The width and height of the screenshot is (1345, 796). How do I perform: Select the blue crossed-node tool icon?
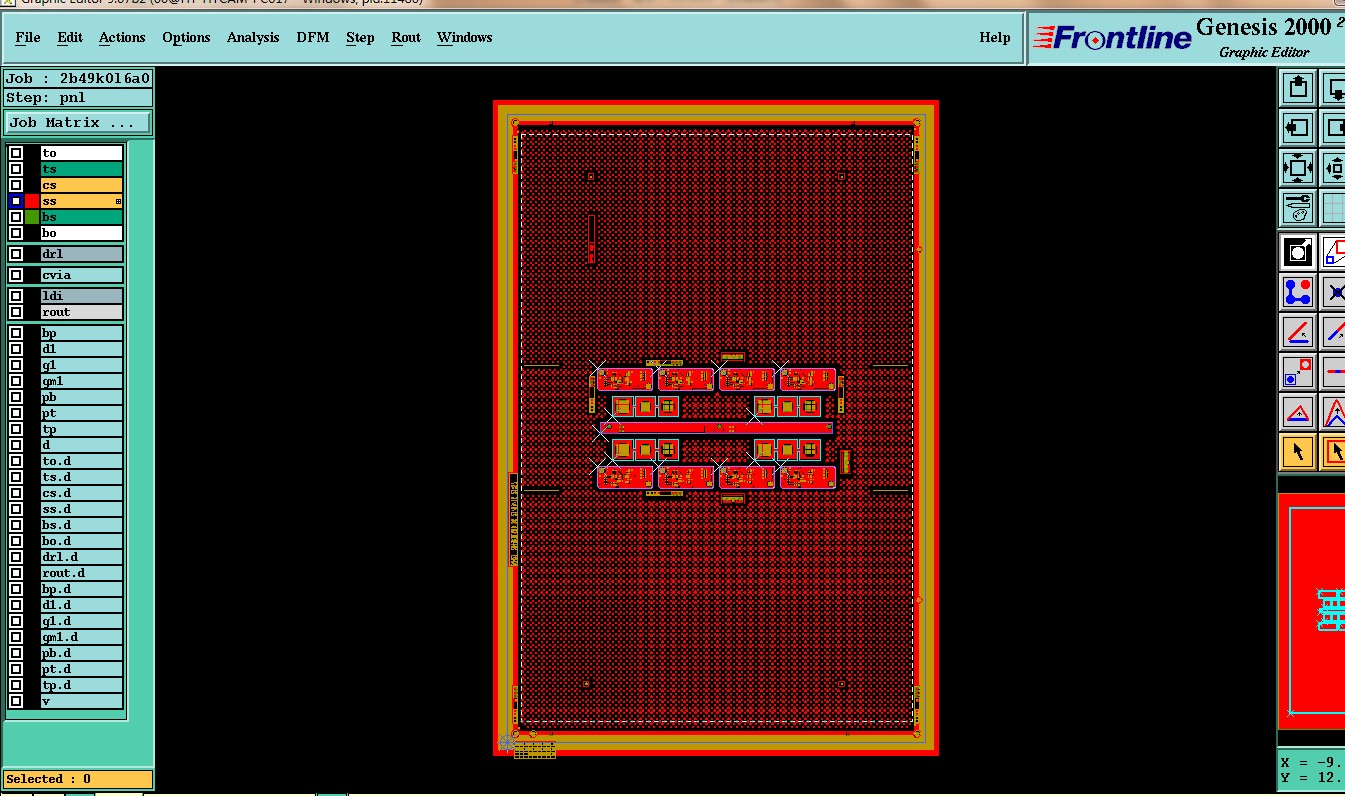(x=1333, y=292)
